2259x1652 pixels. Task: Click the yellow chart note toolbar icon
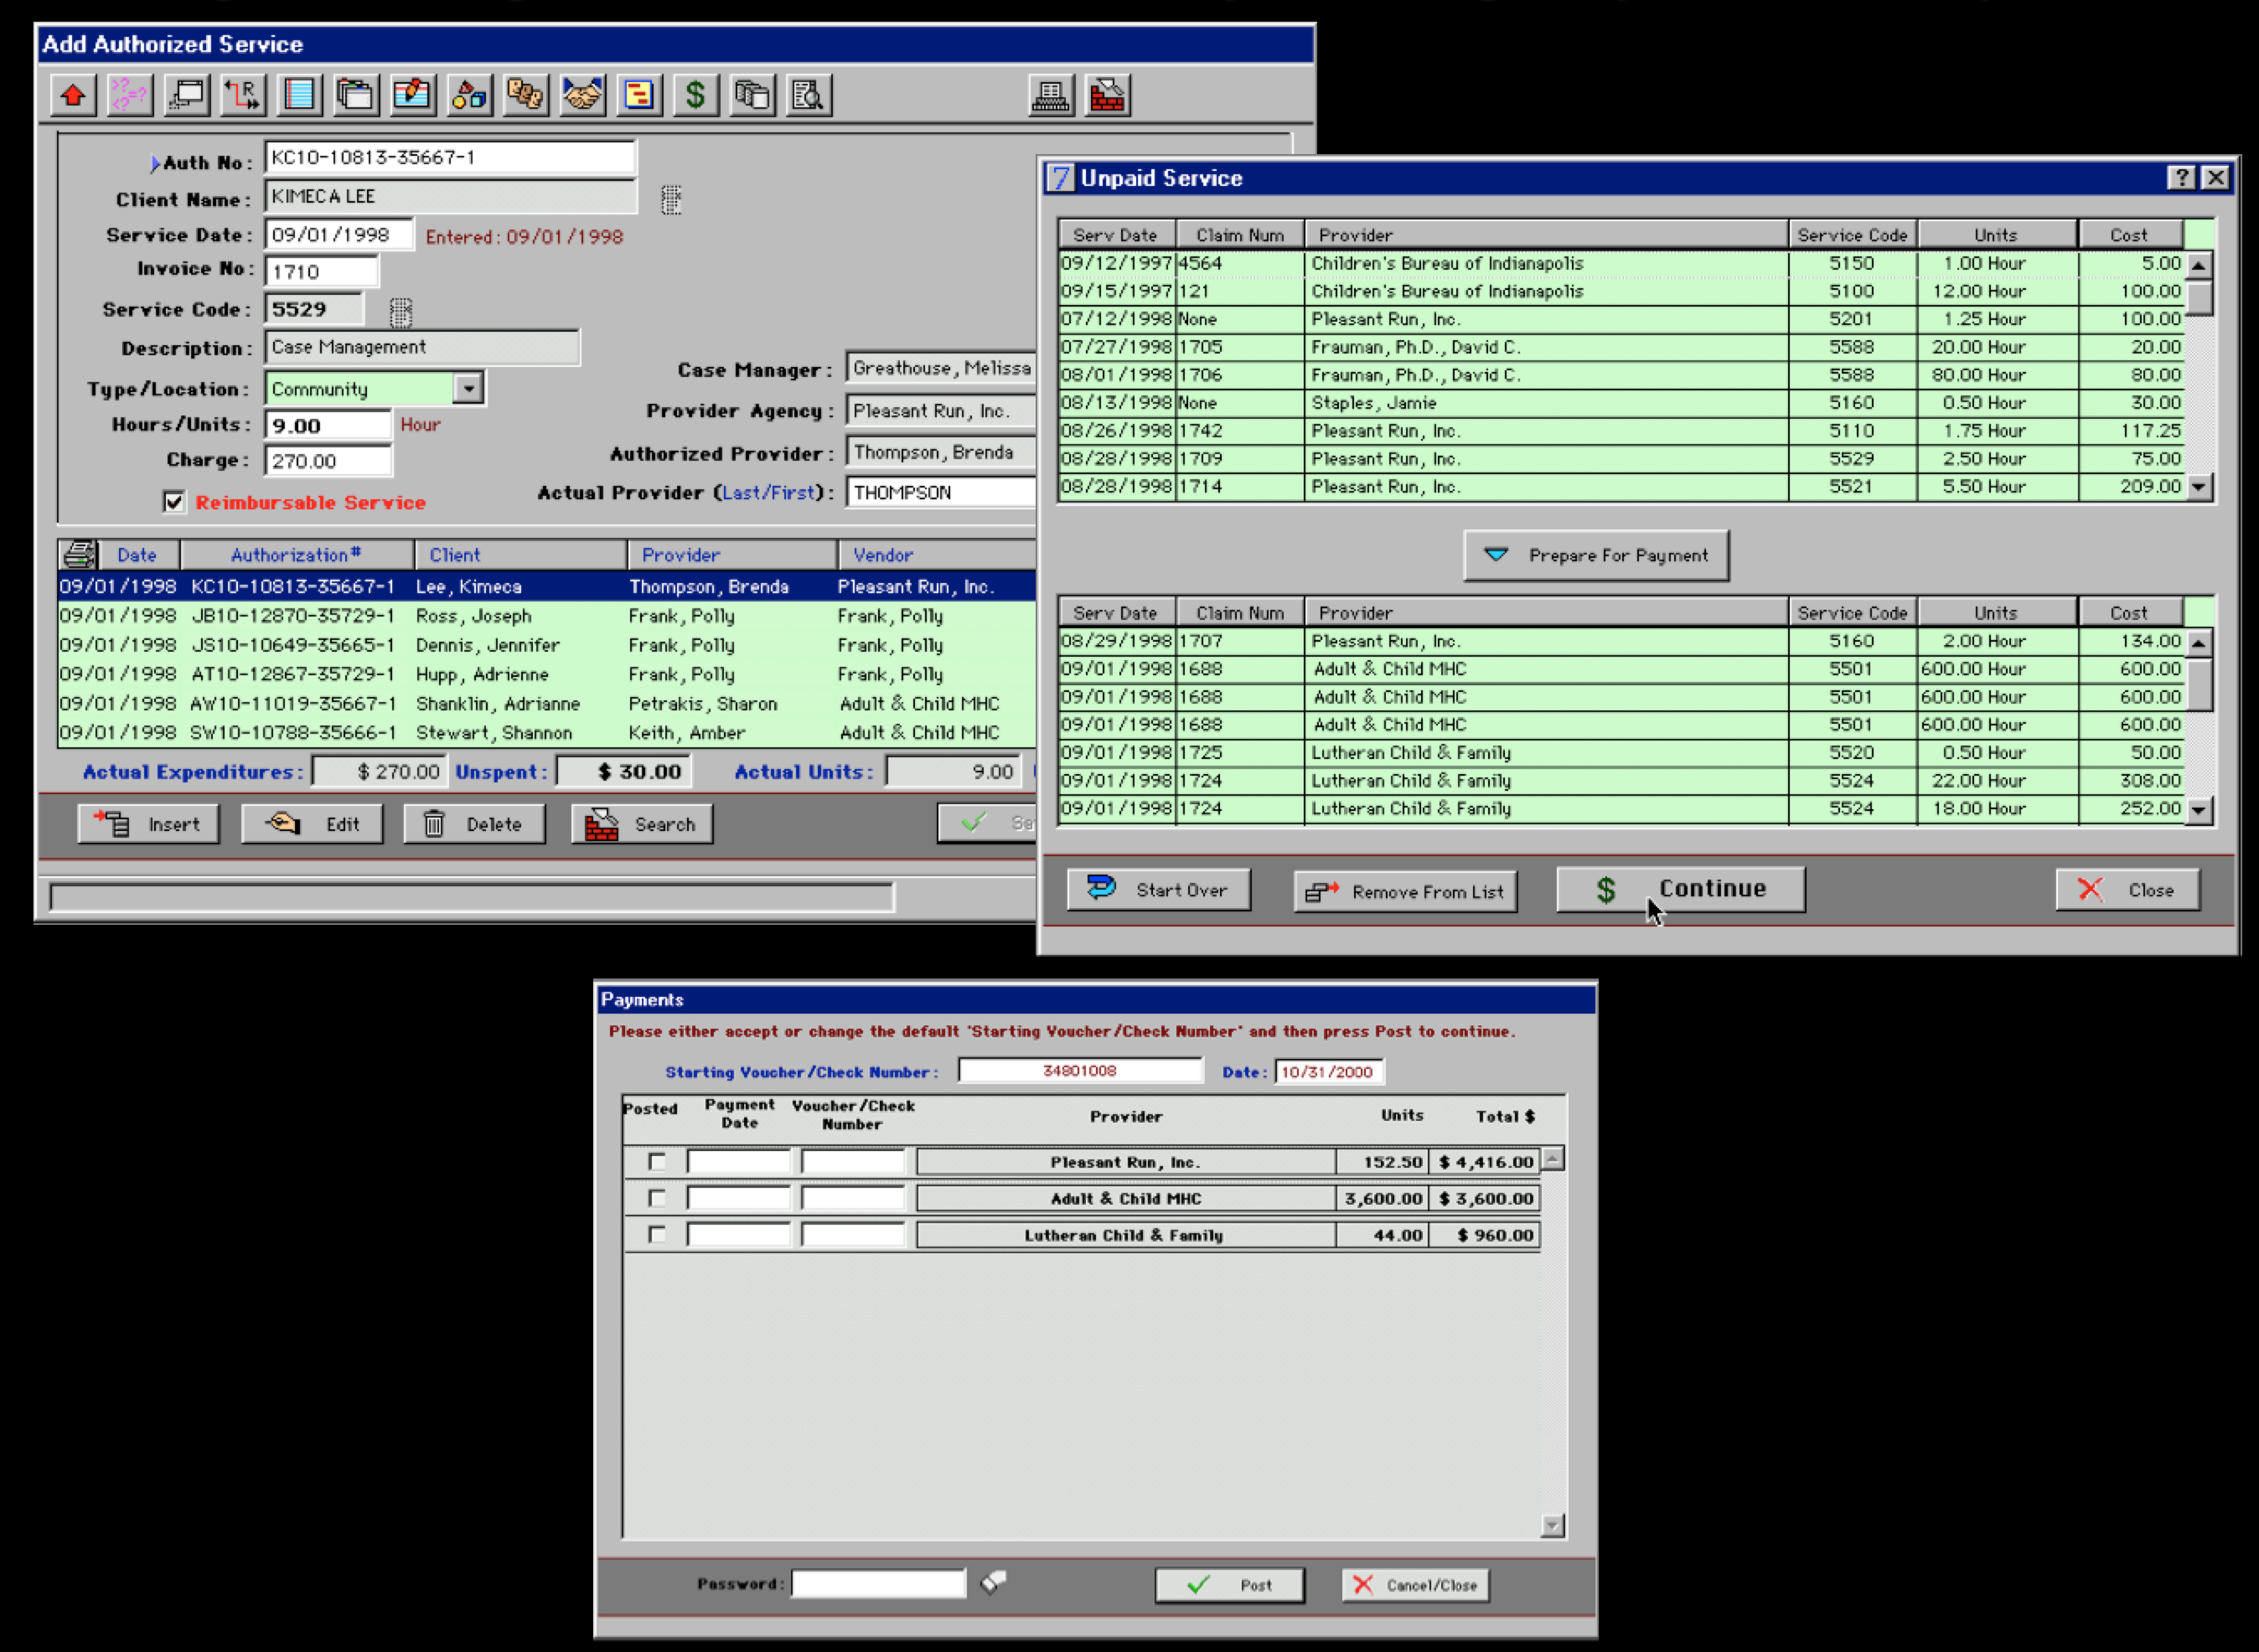coord(639,96)
